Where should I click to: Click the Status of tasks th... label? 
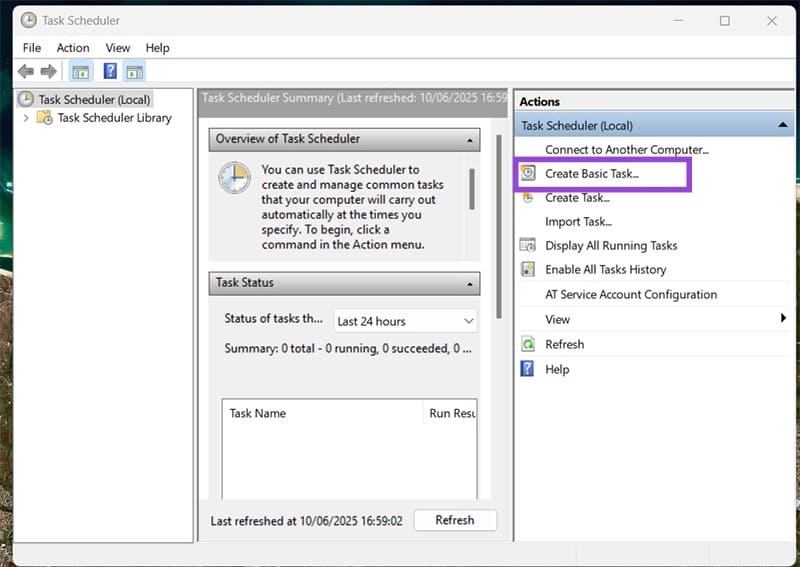[x=273, y=318]
